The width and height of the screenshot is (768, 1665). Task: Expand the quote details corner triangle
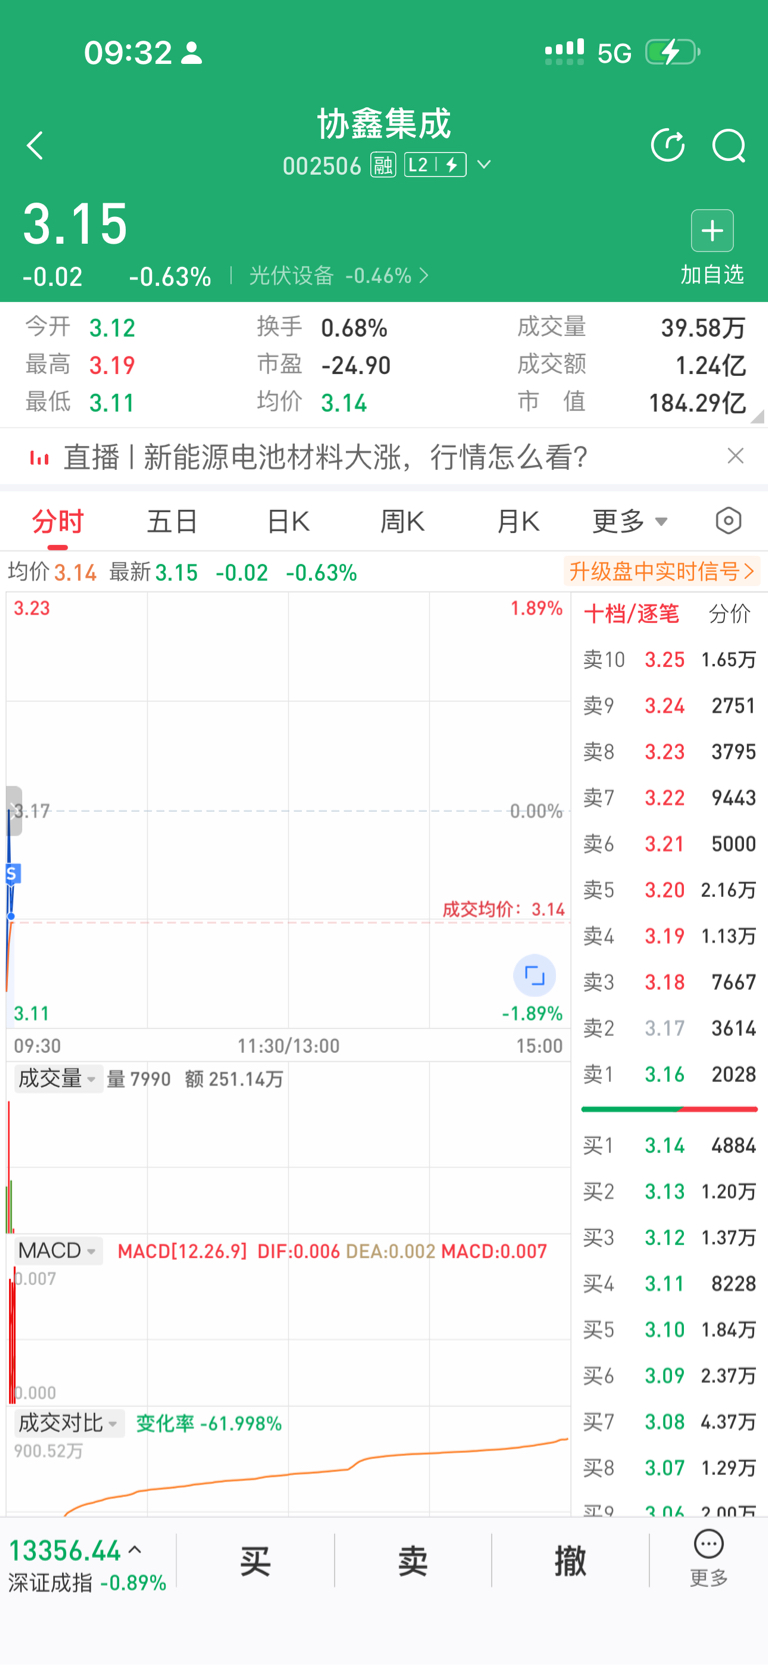coord(758,416)
